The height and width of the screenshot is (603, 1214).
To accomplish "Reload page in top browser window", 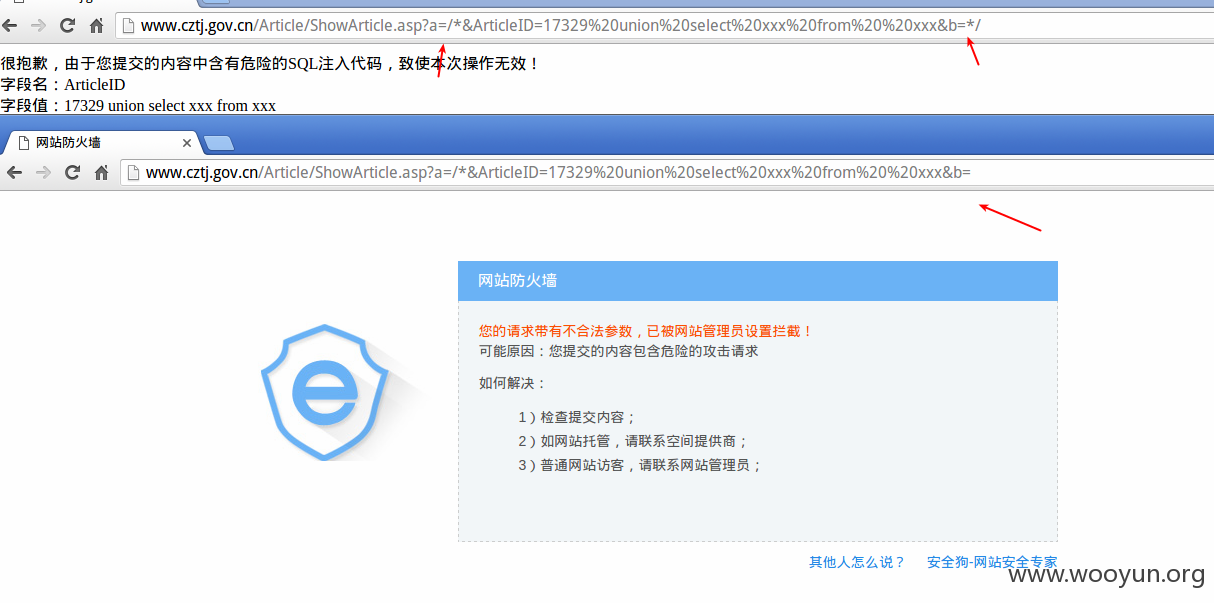I will point(68,25).
